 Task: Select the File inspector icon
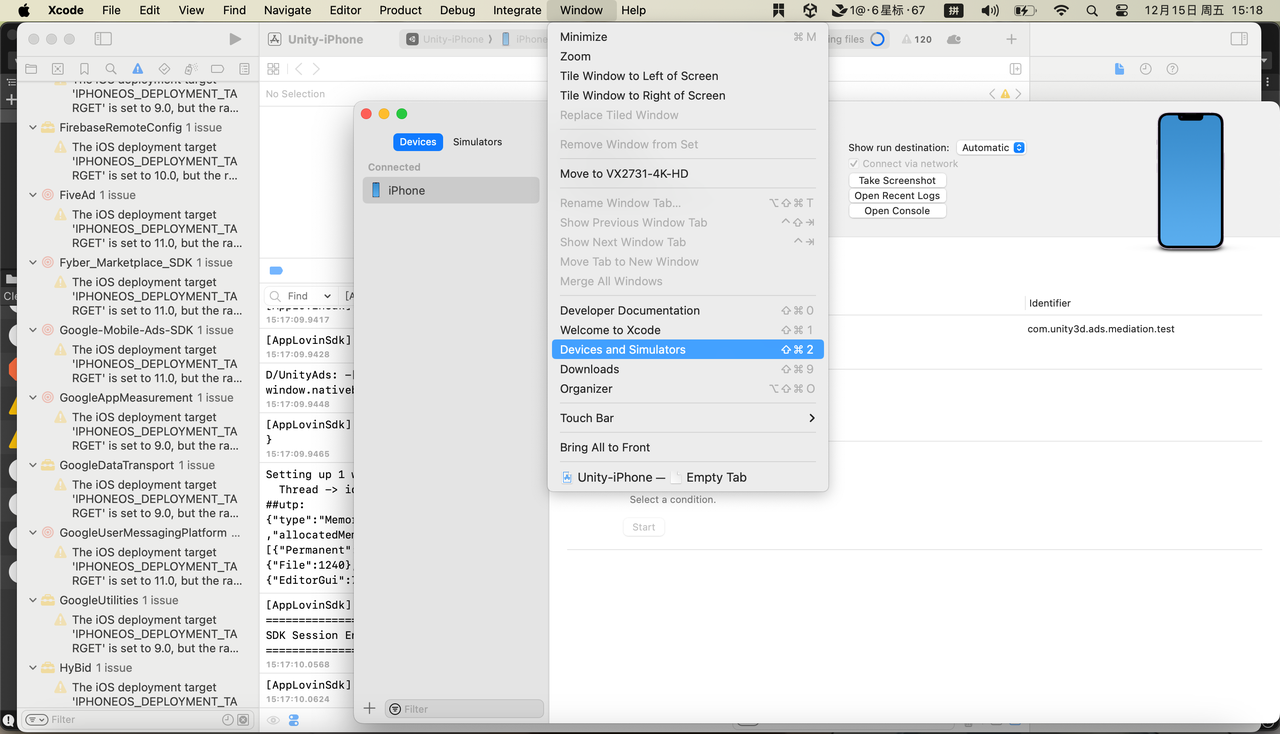pos(1119,69)
